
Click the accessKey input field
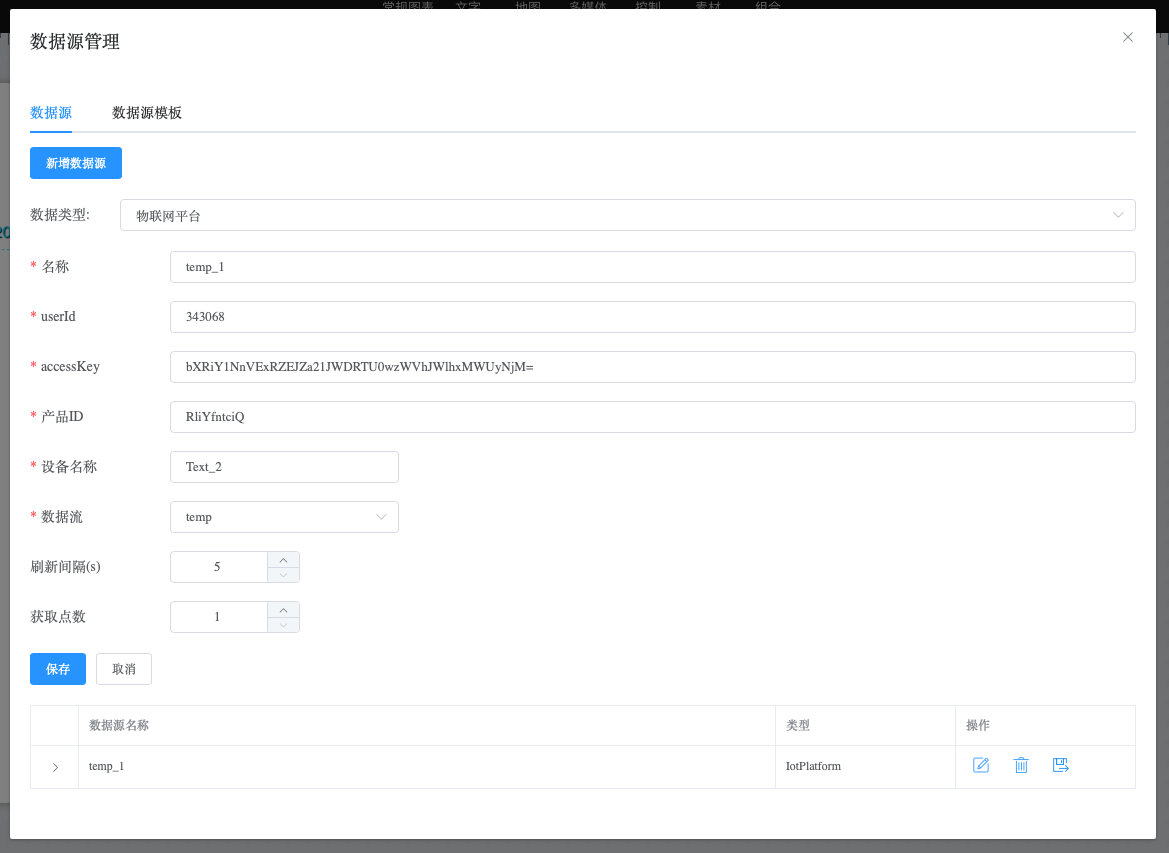tap(652, 367)
